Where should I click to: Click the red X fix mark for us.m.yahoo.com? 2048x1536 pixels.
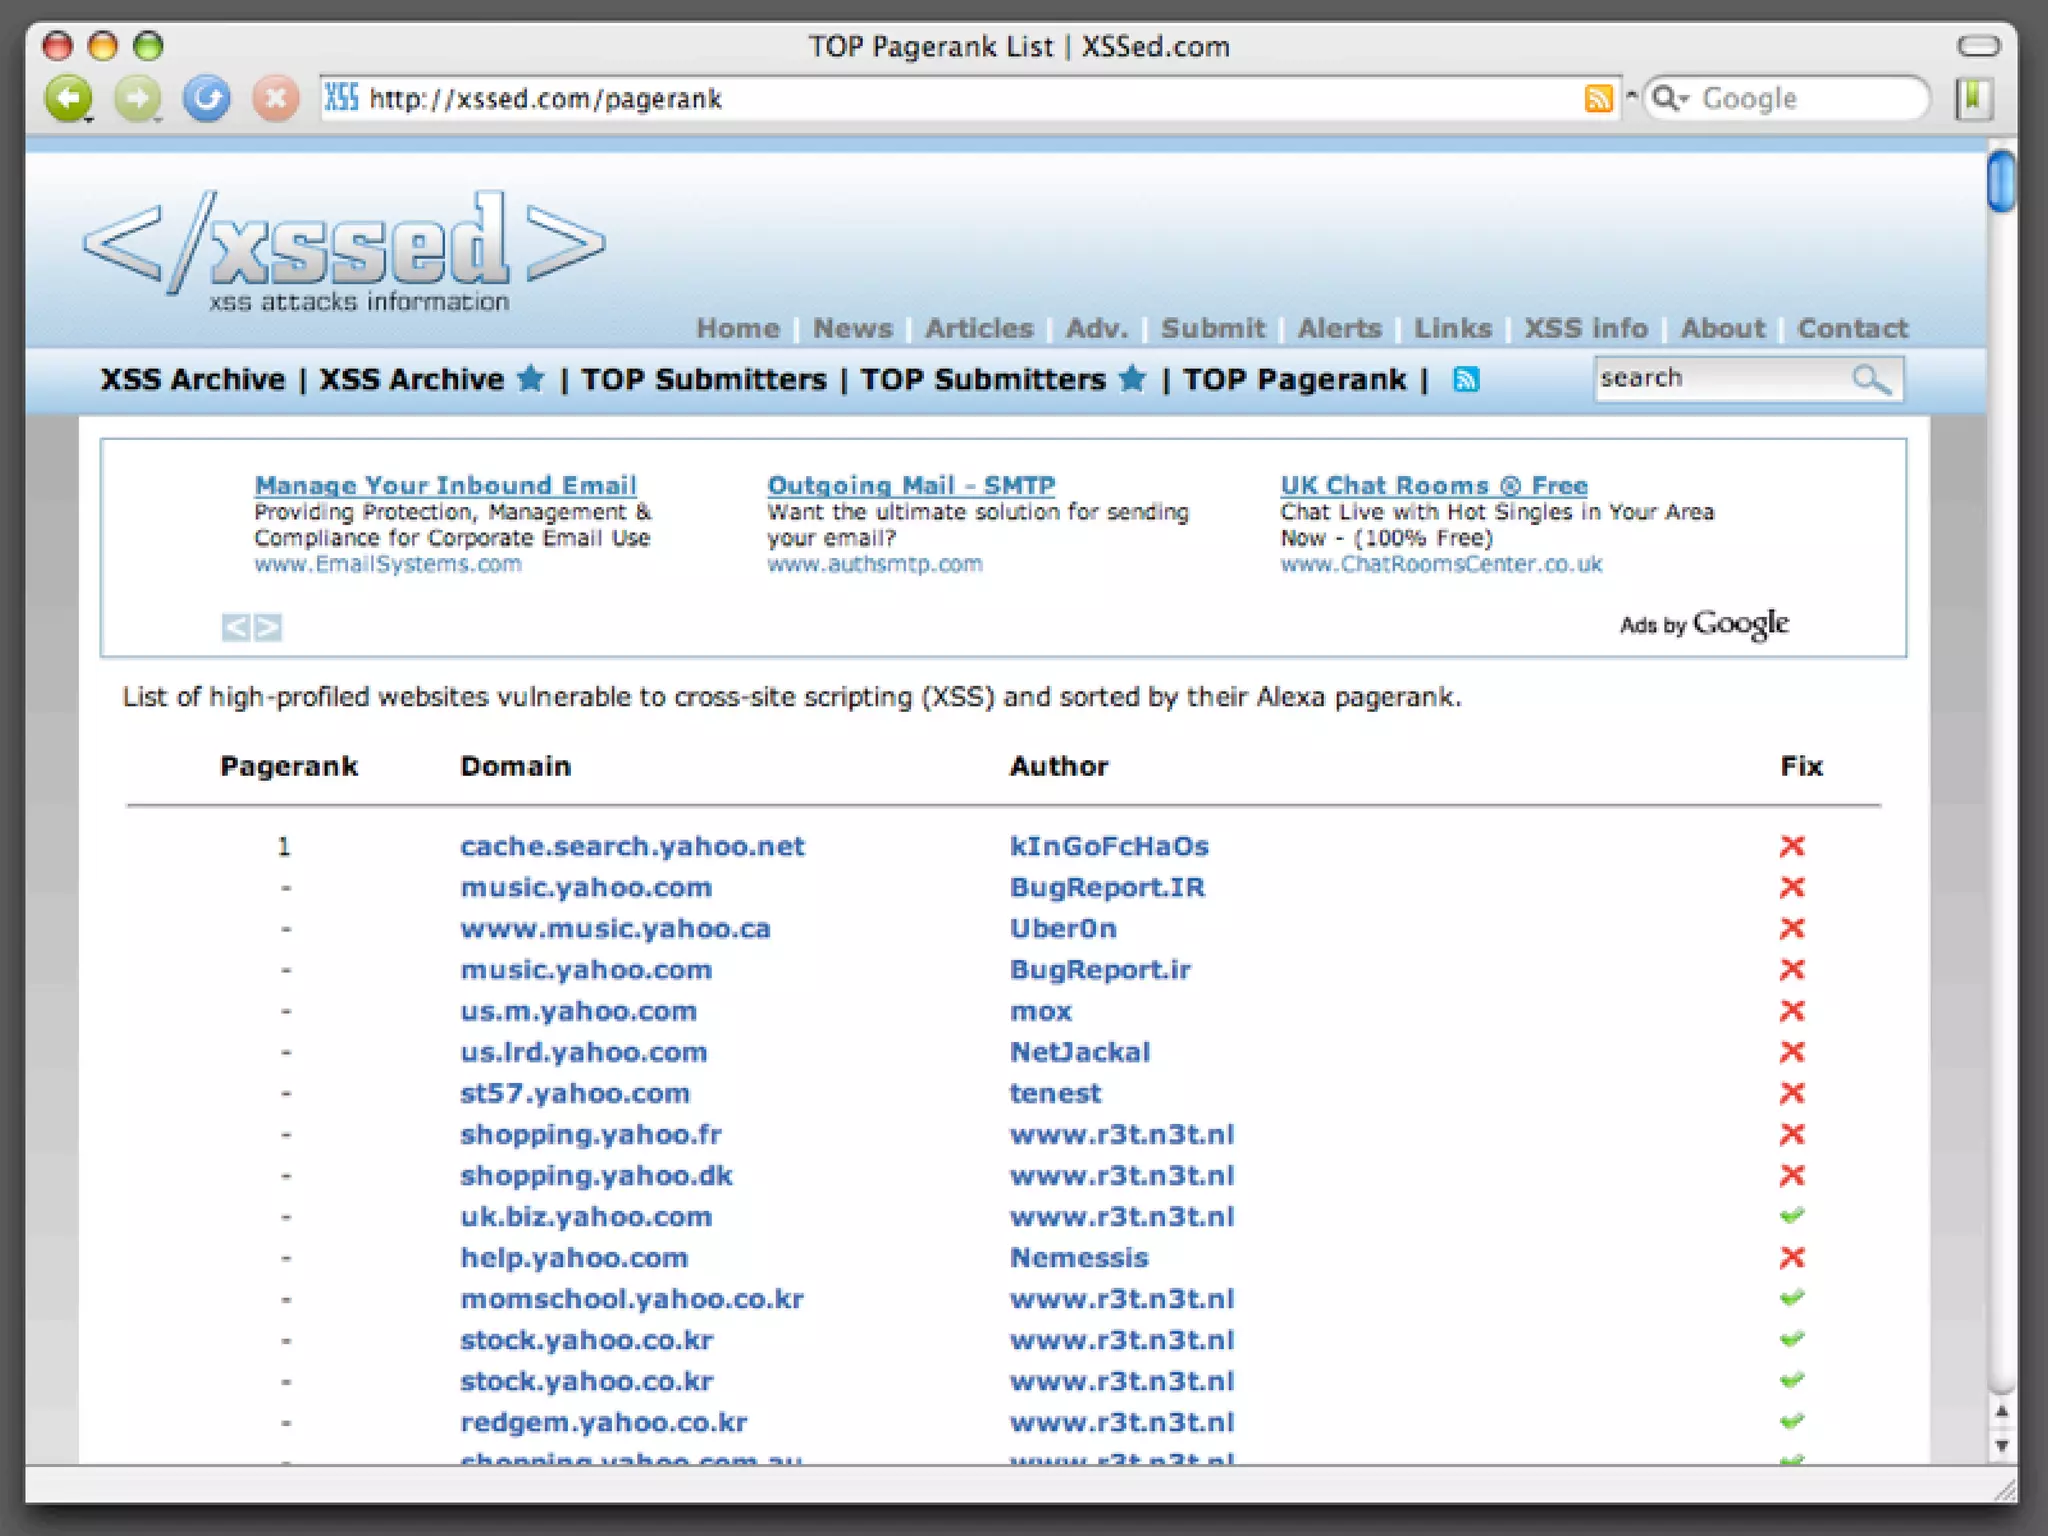[x=1792, y=1011]
